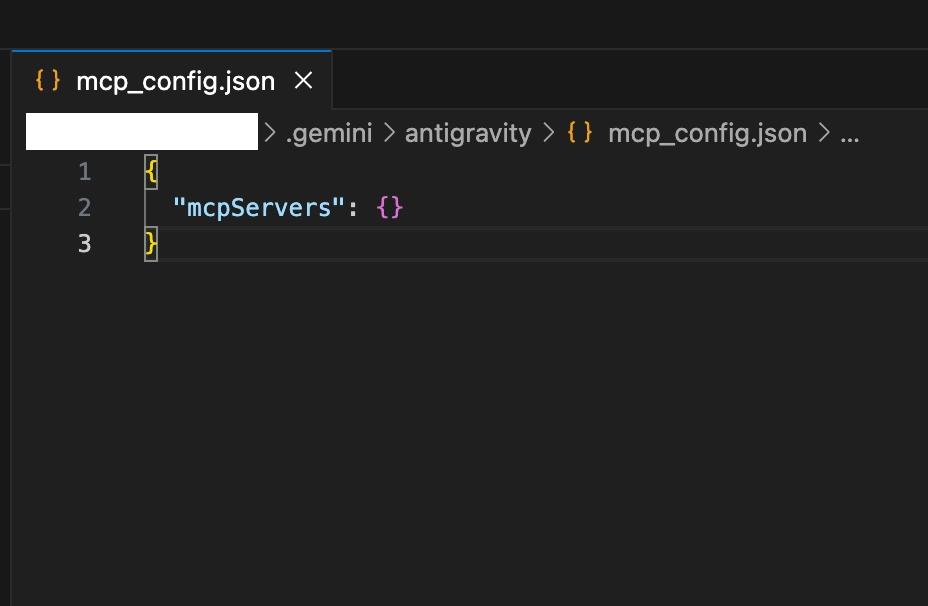The width and height of the screenshot is (928, 606).
Task: Click the JSON braces icon in the breadcrumb
Action: click(580, 133)
